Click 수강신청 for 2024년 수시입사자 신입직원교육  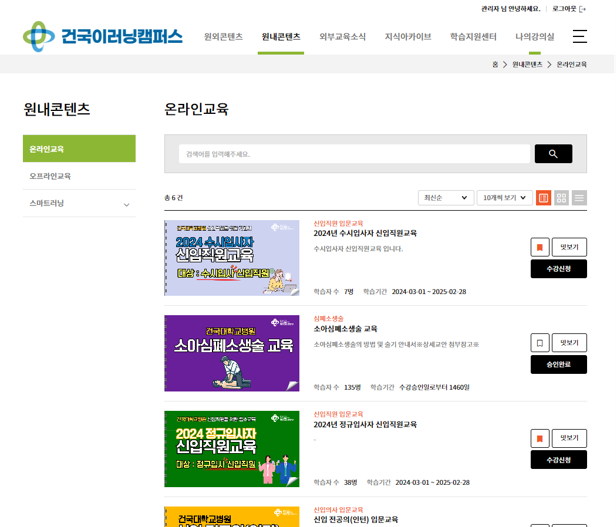click(559, 269)
